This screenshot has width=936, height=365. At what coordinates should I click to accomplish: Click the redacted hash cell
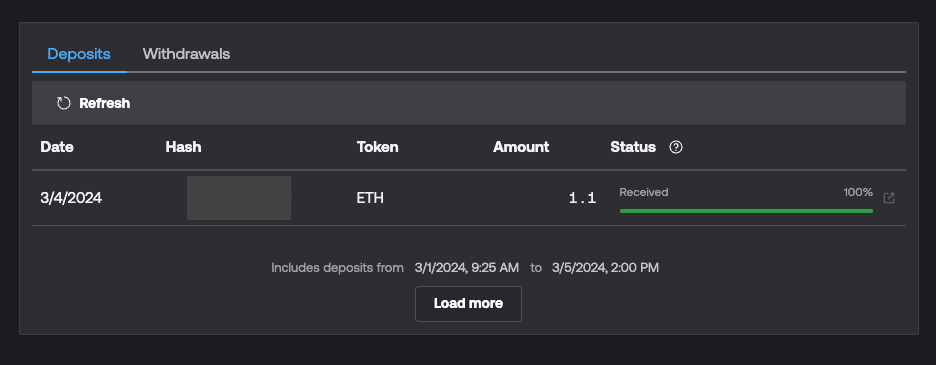239,198
